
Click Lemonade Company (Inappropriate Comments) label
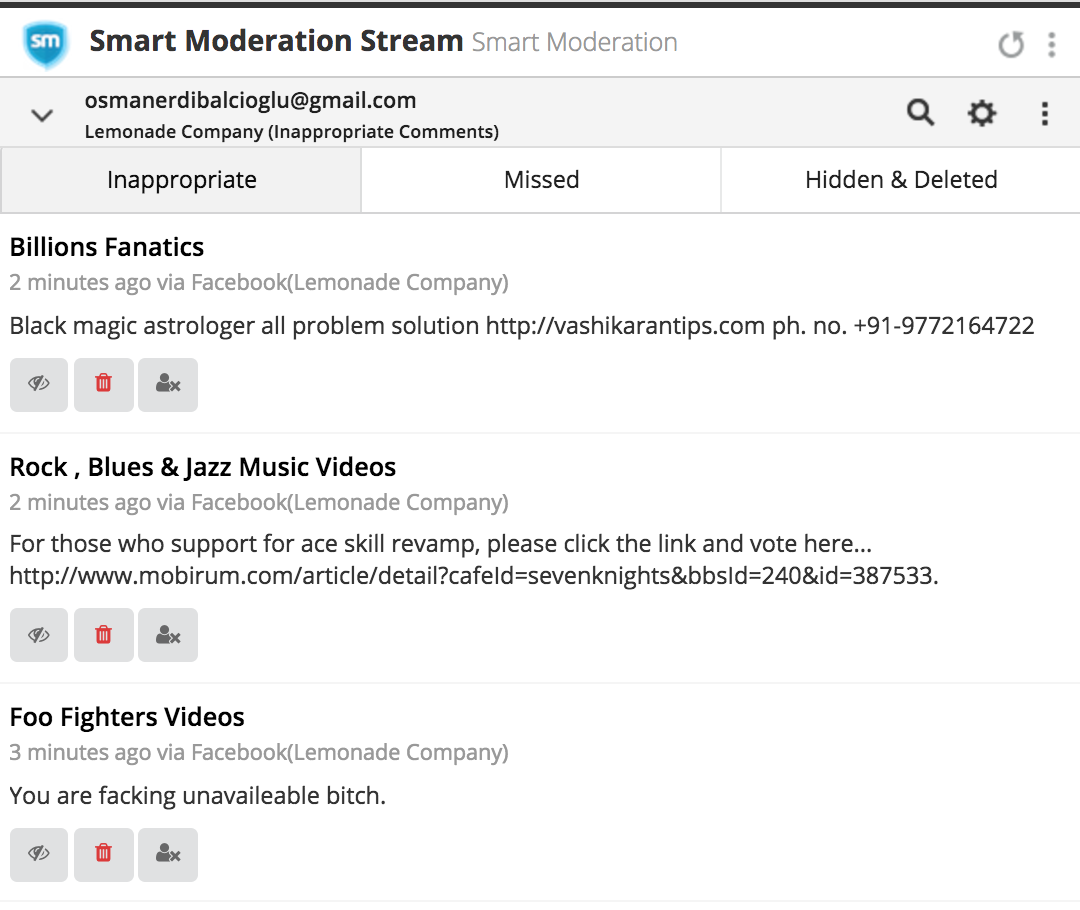point(291,132)
